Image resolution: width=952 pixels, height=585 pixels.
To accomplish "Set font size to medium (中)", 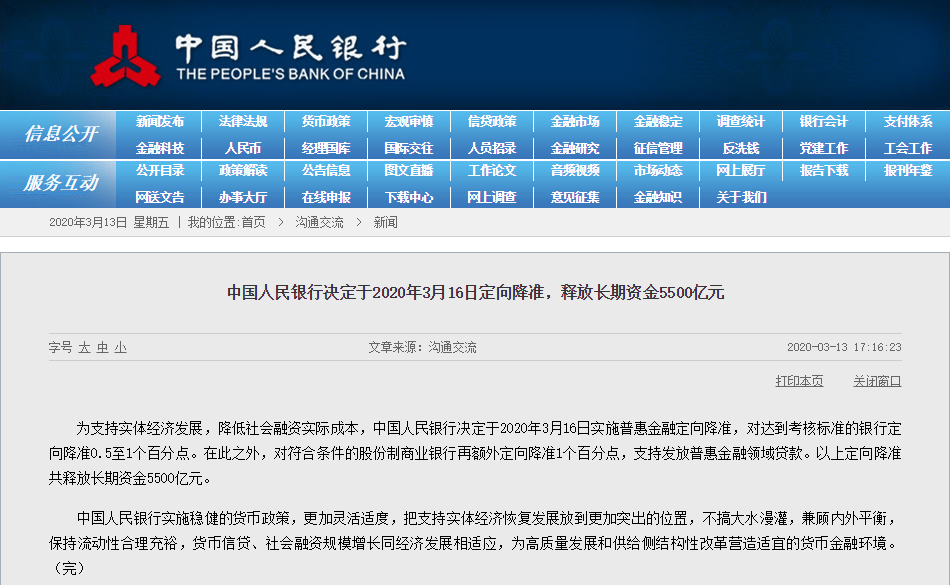I will (x=102, y=348).
